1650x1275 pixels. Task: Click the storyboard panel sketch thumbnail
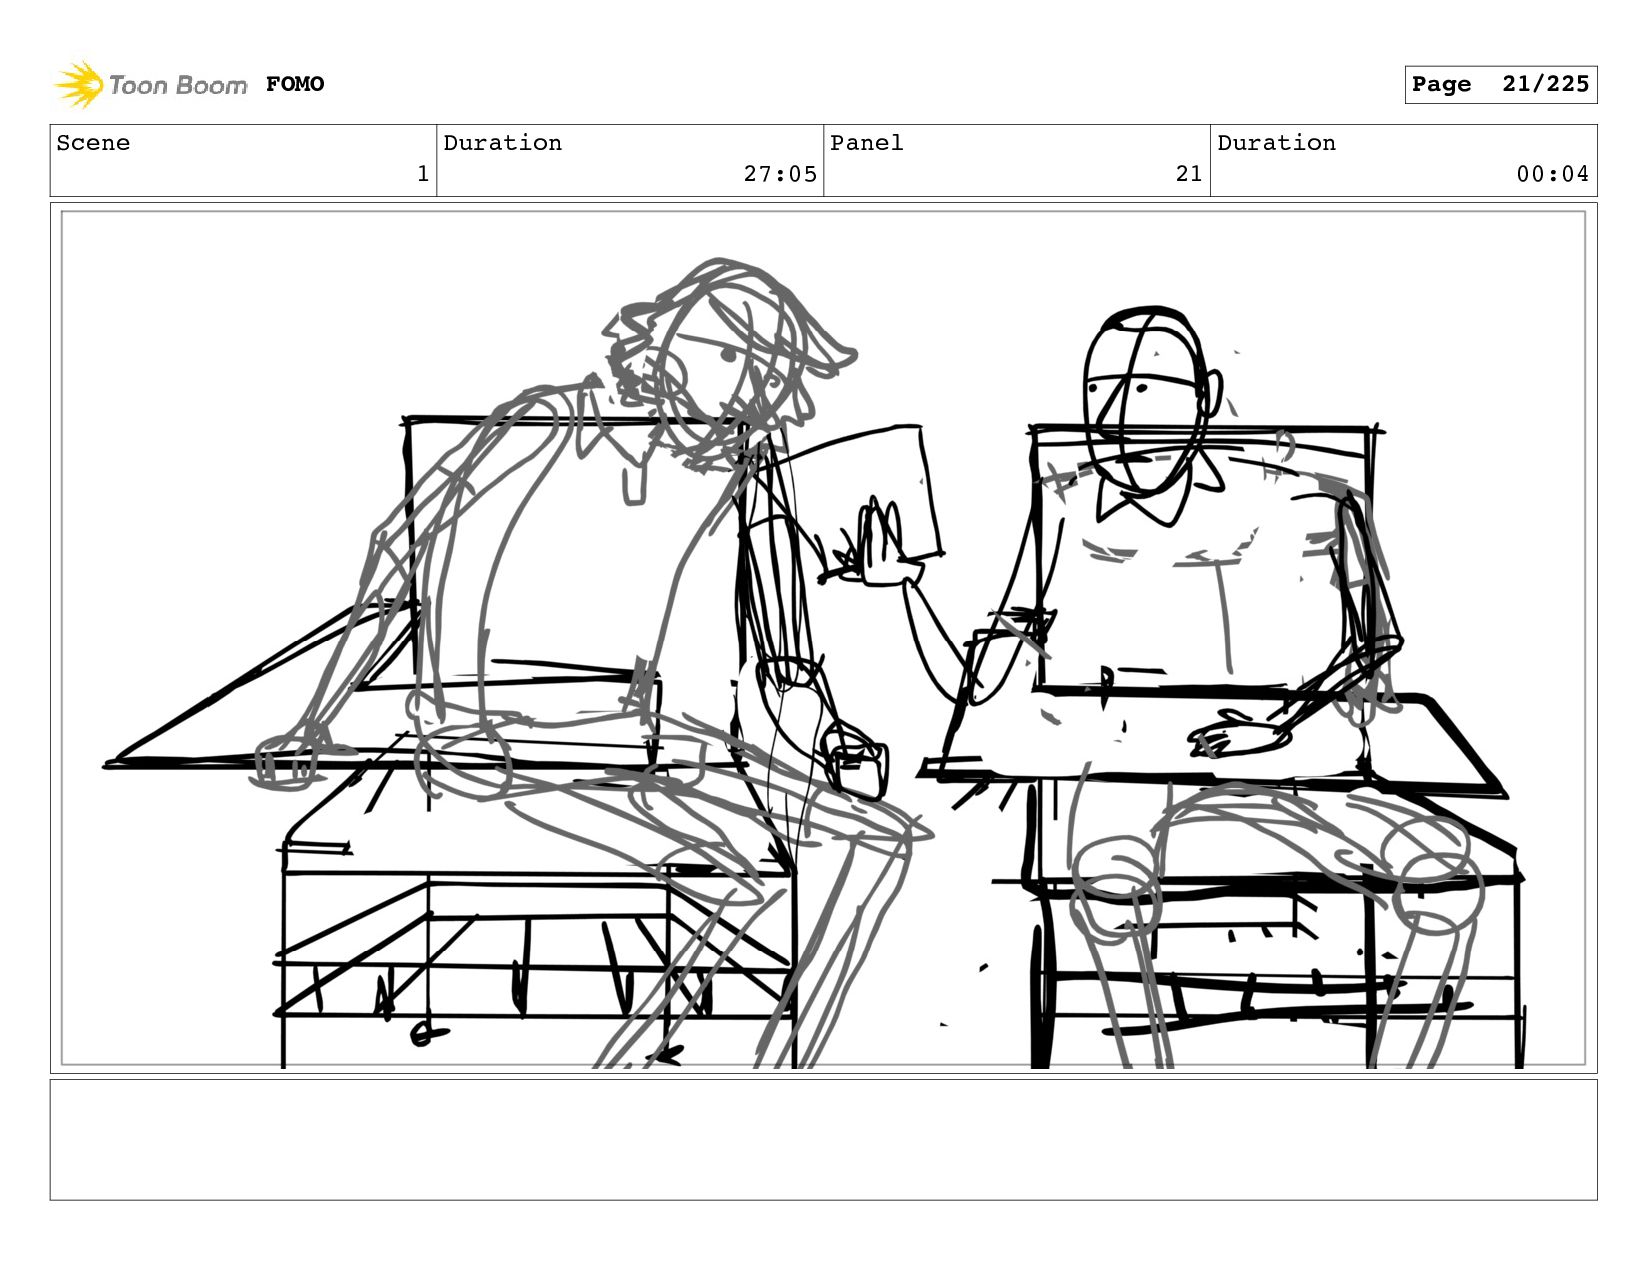824,638
